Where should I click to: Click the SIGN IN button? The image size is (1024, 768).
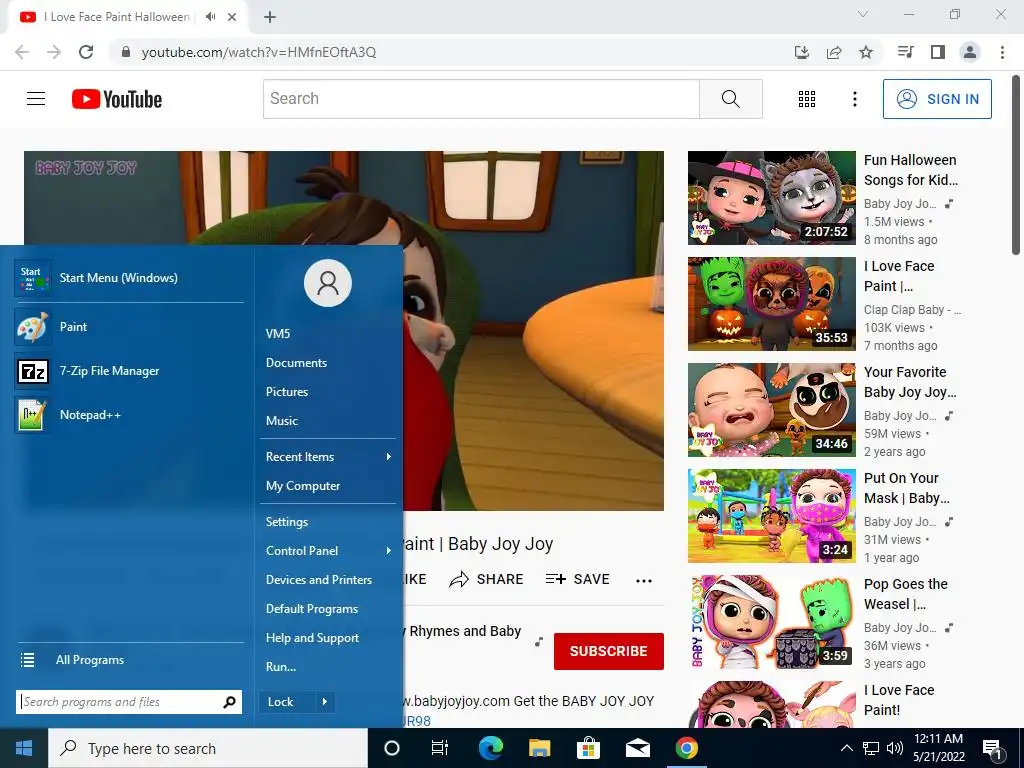[937, 99]
